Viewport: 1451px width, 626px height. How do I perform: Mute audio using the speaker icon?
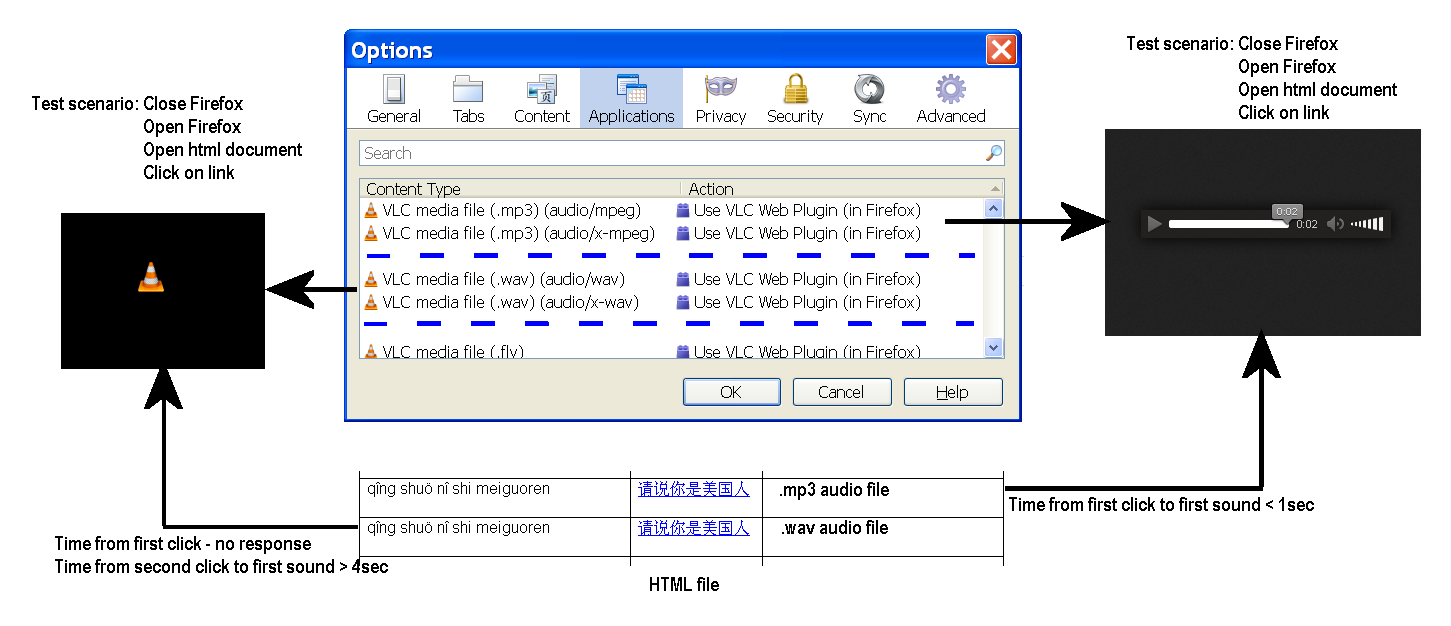(1335, 224)
